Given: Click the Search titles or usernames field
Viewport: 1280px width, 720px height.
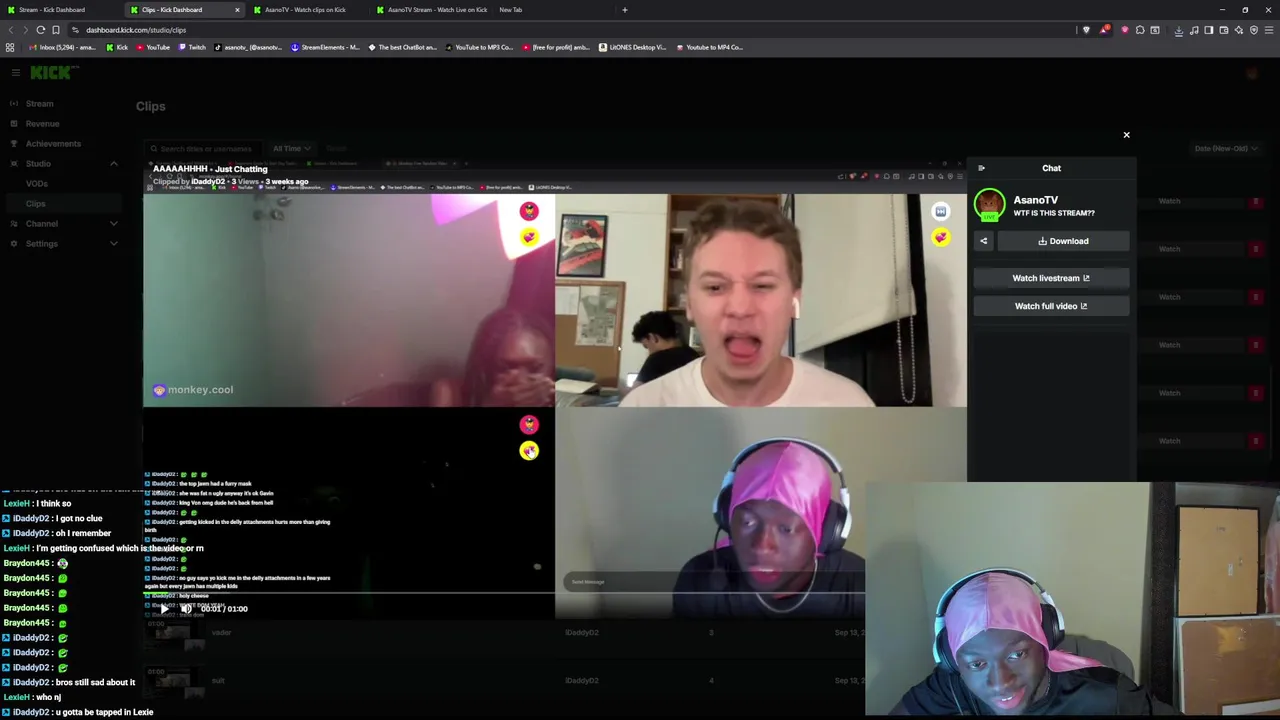Looking at the screenshot, I should pyautogui.click(x=203, y=149).
